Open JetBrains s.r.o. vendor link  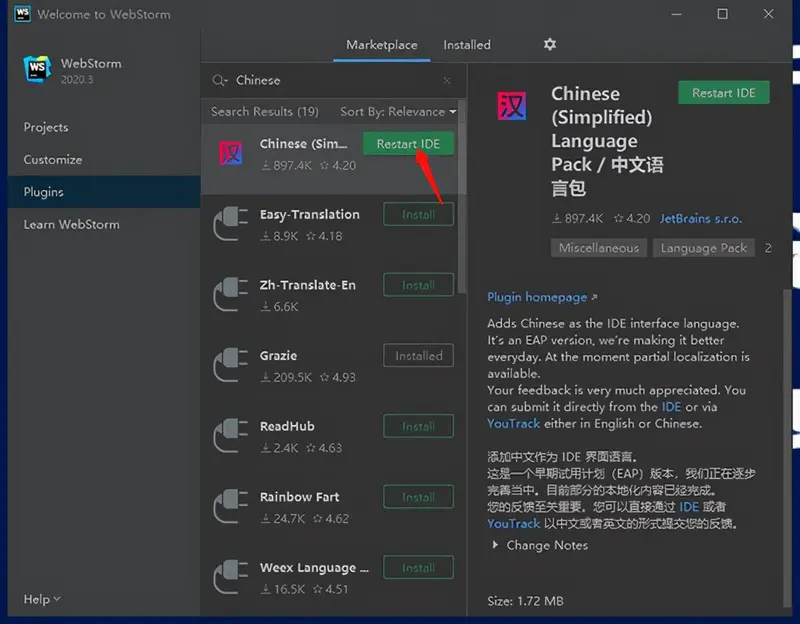coord(701,219)
